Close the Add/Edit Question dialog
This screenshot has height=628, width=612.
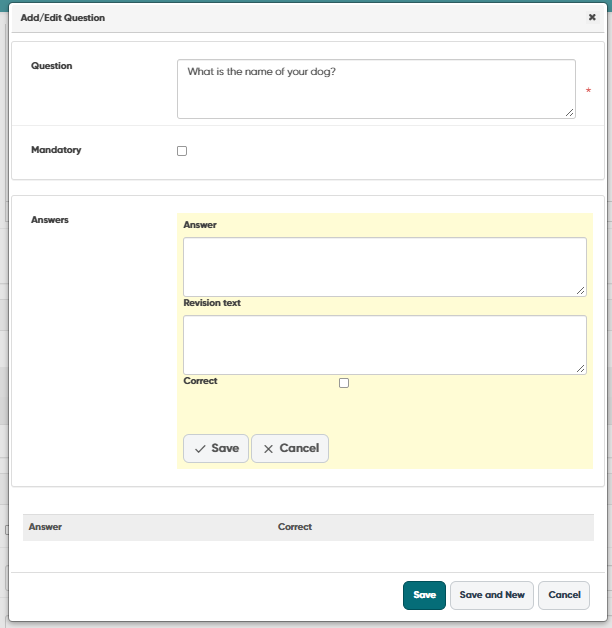pos(592,17)
